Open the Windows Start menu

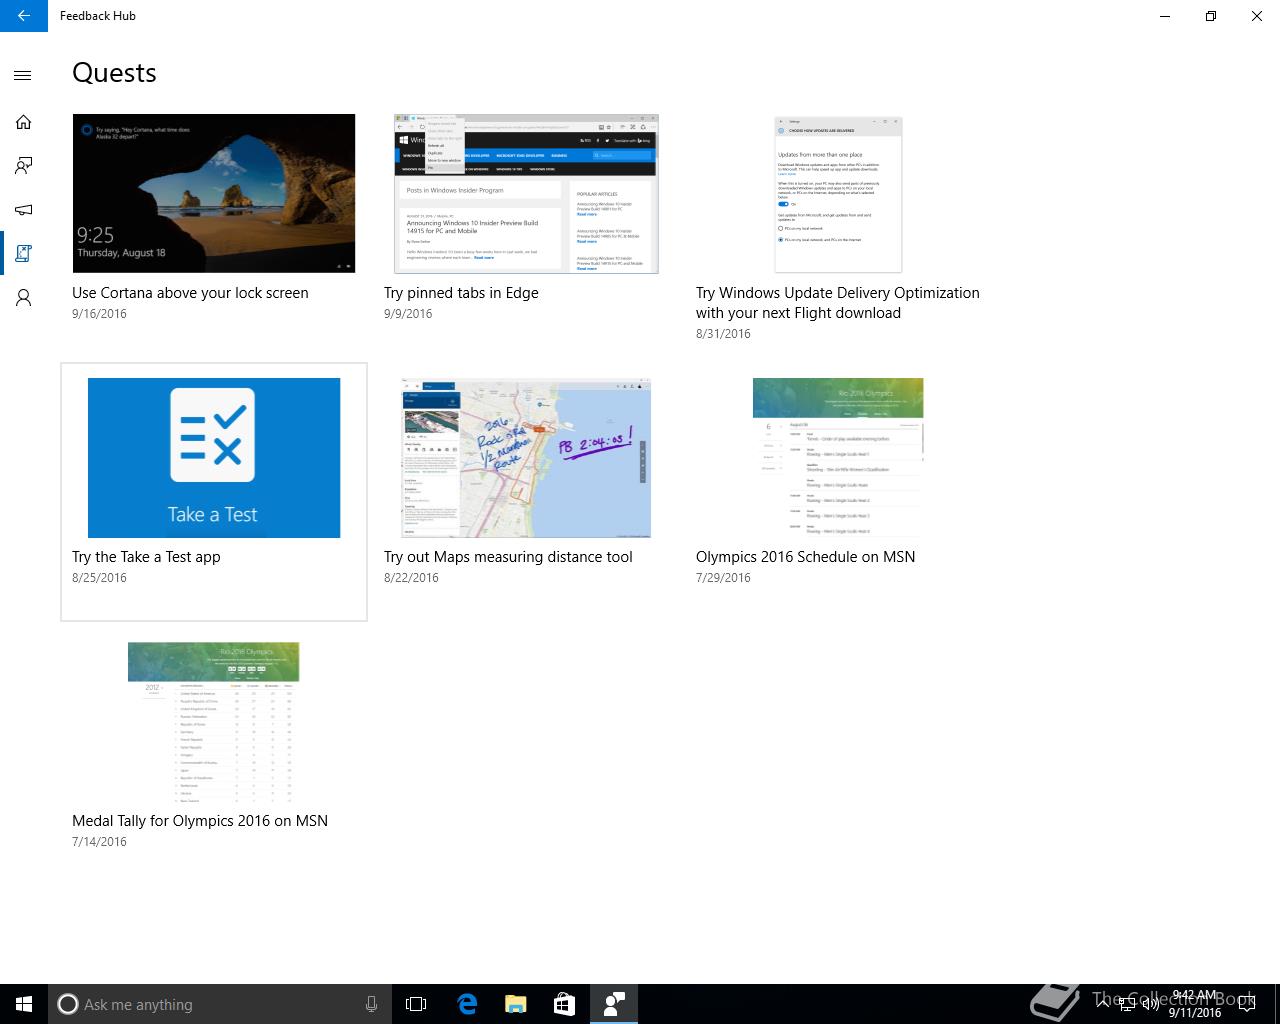pos(24,1004)
